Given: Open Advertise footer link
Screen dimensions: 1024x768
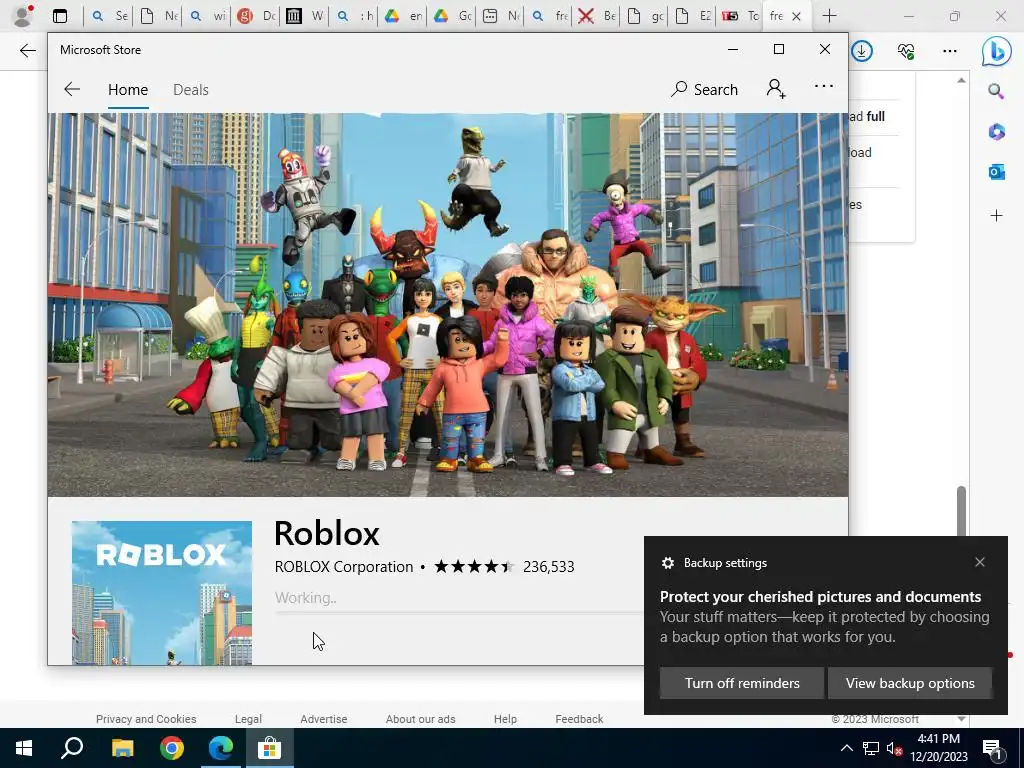Looking at the screenshot, I should point(323,719).
